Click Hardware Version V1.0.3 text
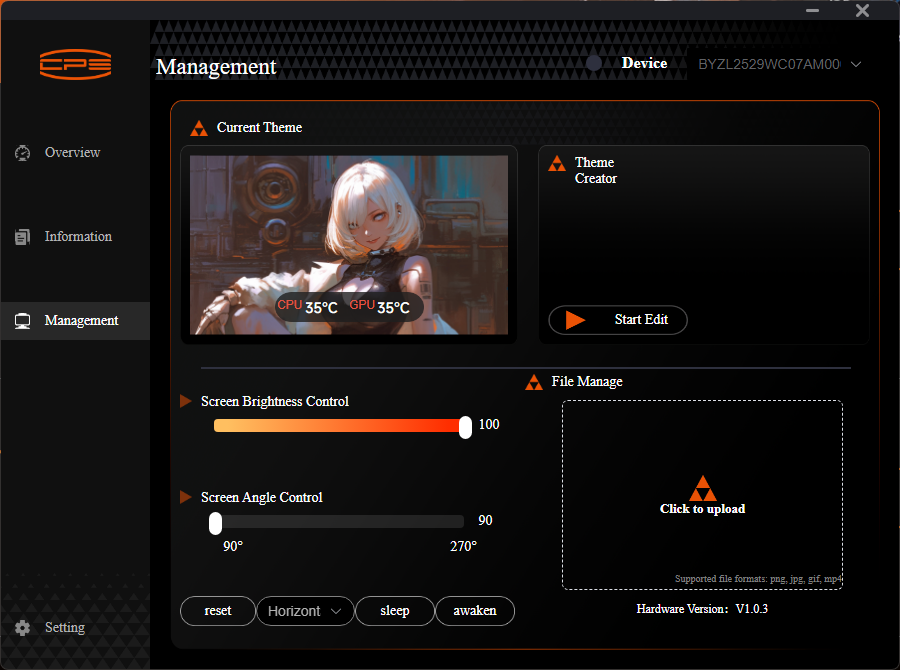The image size is (900, 670). click(x=702, y=609)
